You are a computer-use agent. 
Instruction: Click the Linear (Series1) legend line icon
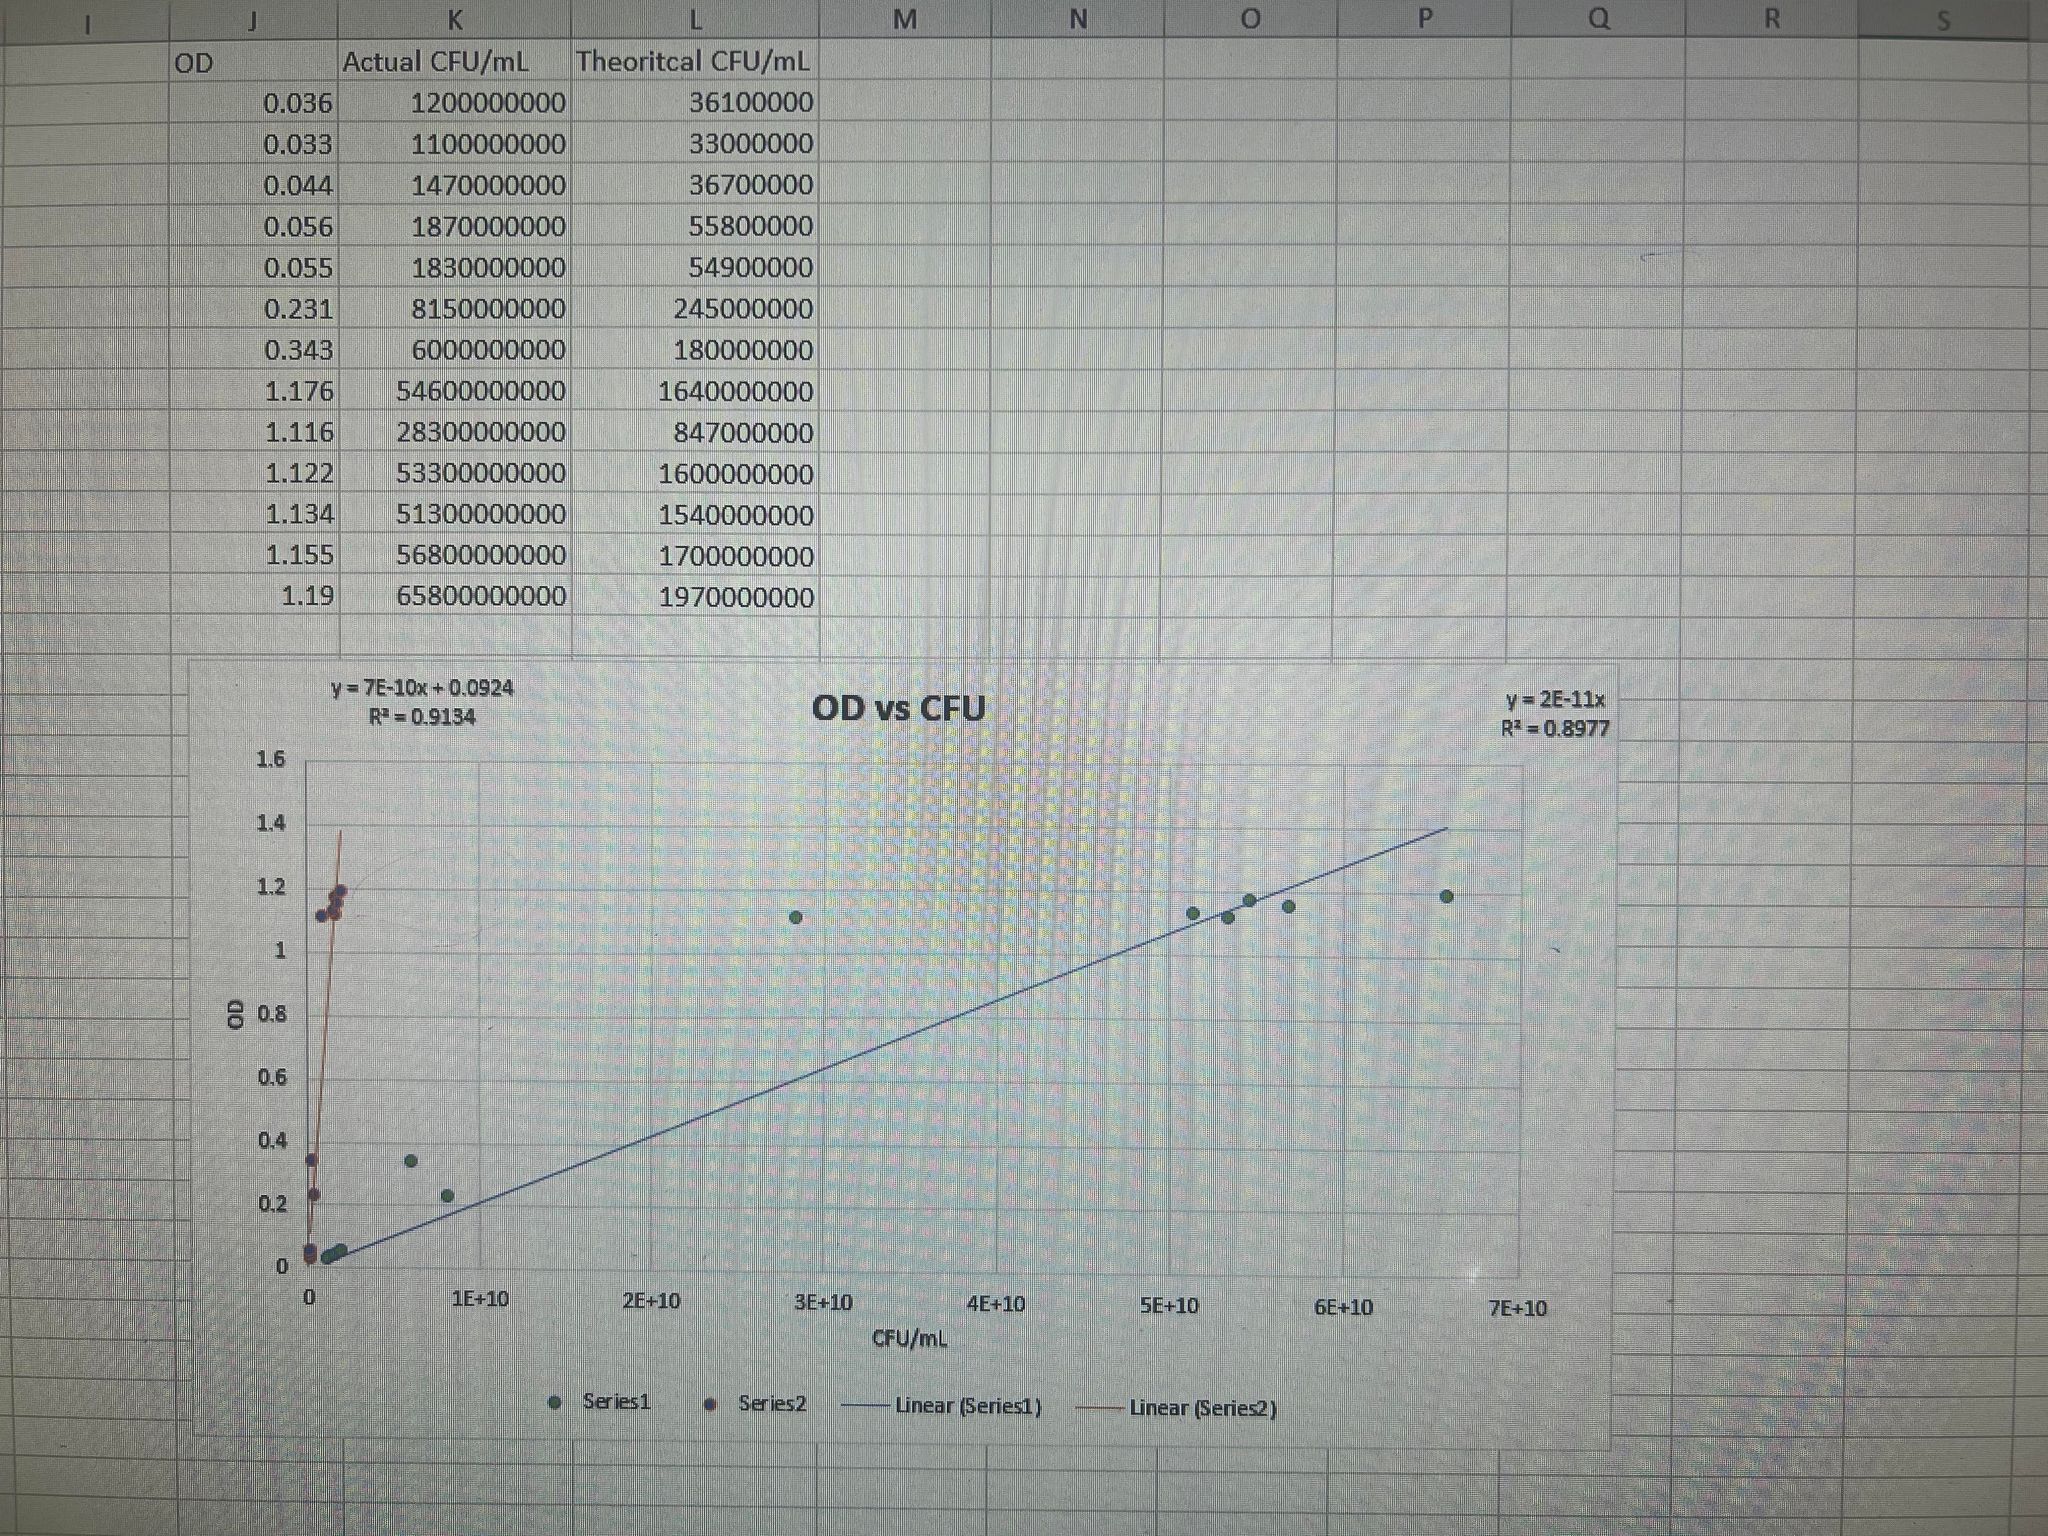(862, 1405)
